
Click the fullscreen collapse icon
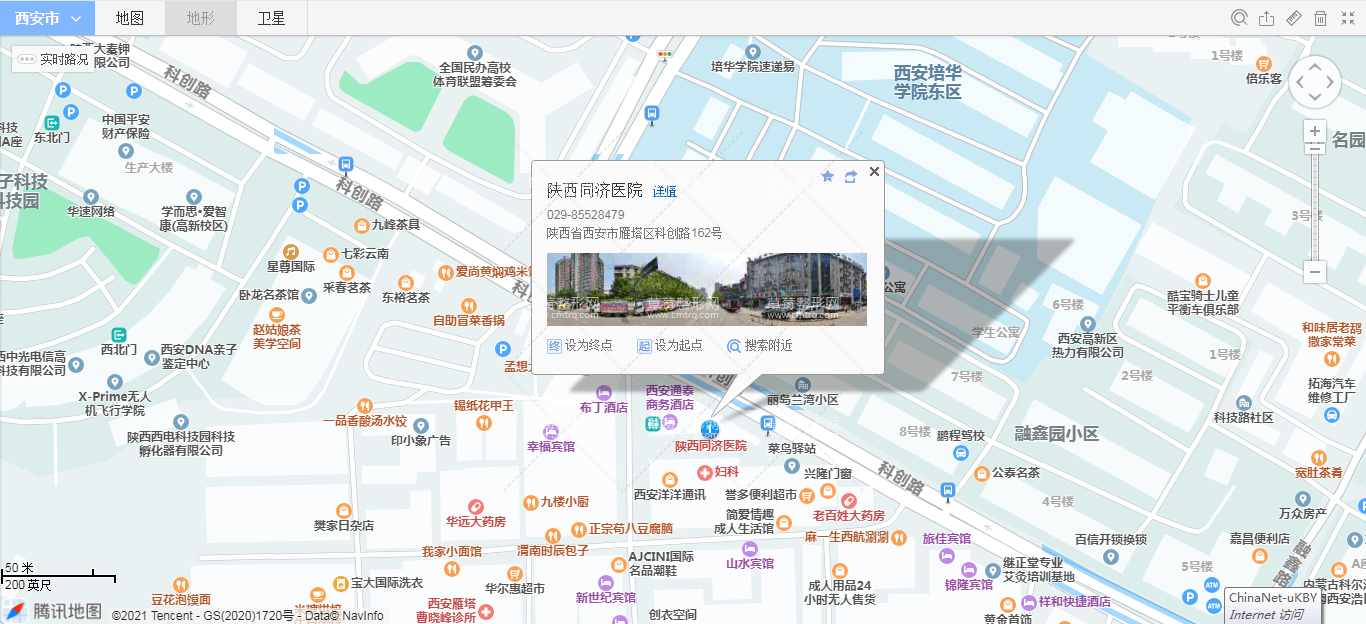[1347, 18]
